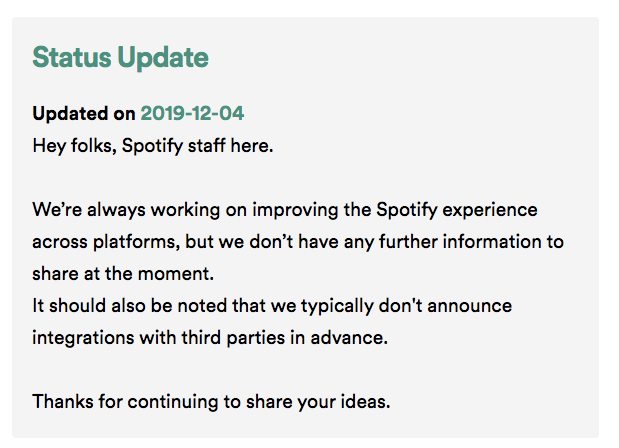
Task: Click the line starting 'across platforms'
Action: 298,242
